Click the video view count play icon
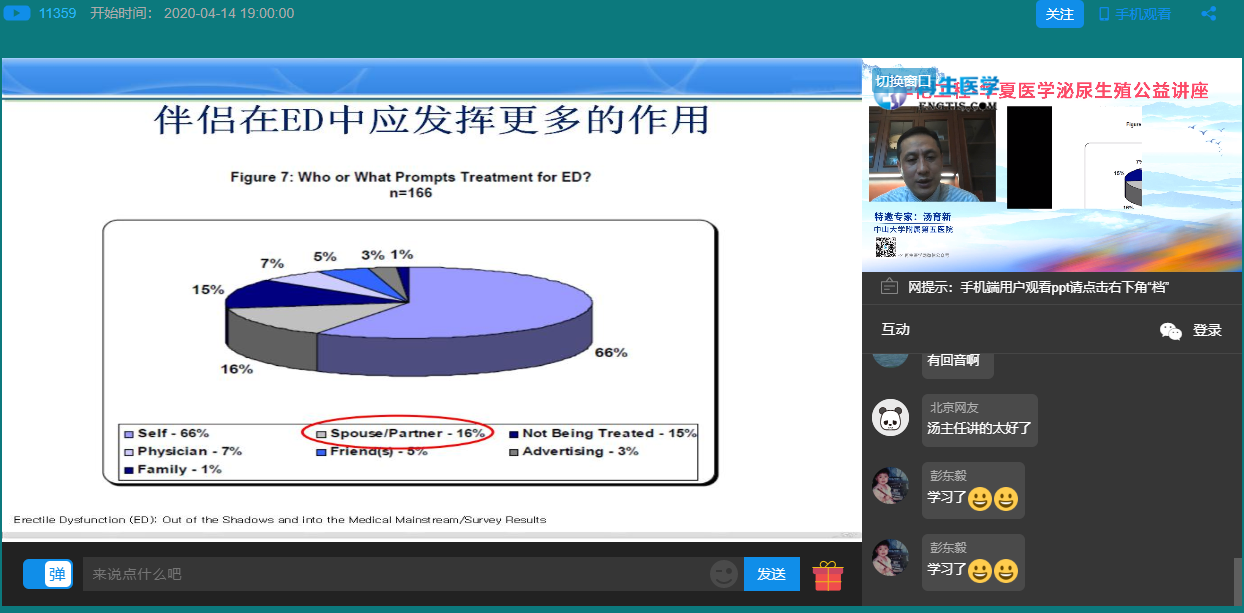 pos(16,14)
